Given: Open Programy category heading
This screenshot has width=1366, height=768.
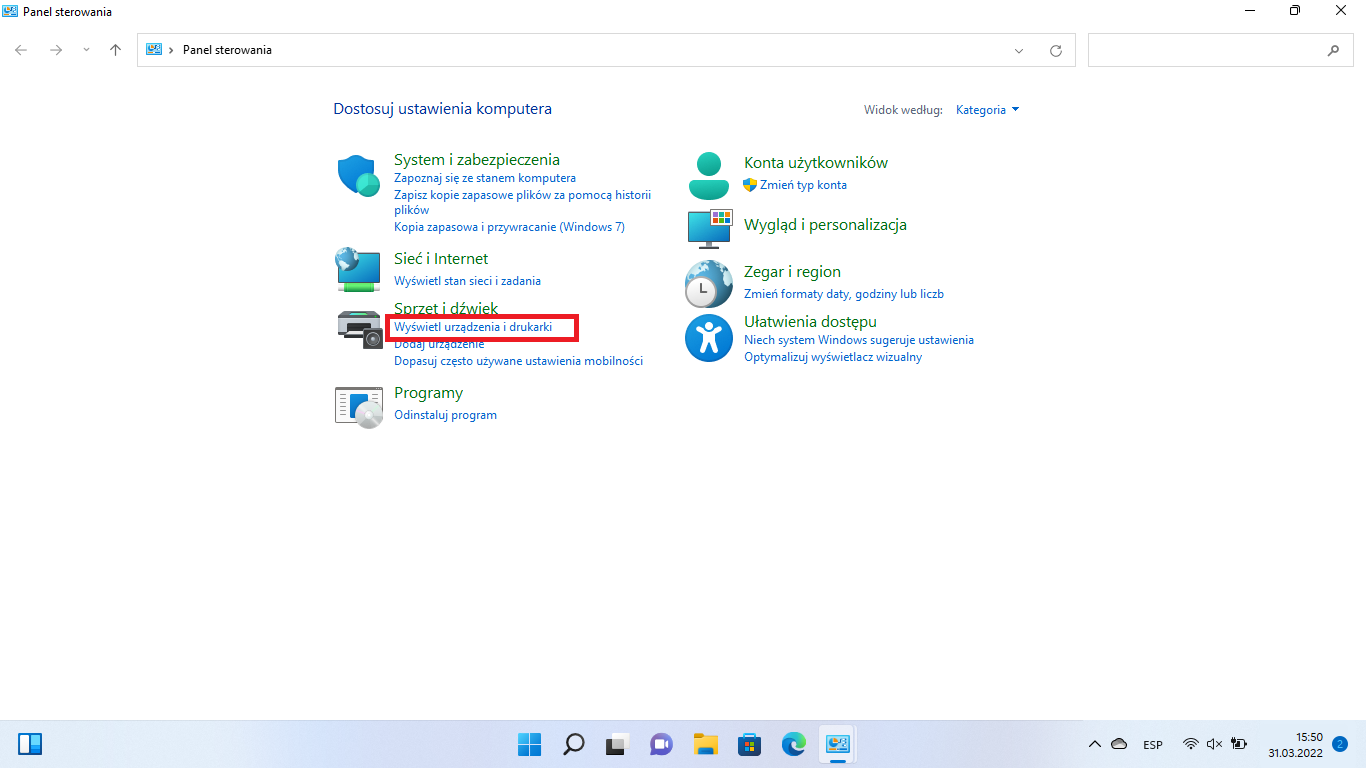Looking at the screenshot, I should (x=428, y=393).
